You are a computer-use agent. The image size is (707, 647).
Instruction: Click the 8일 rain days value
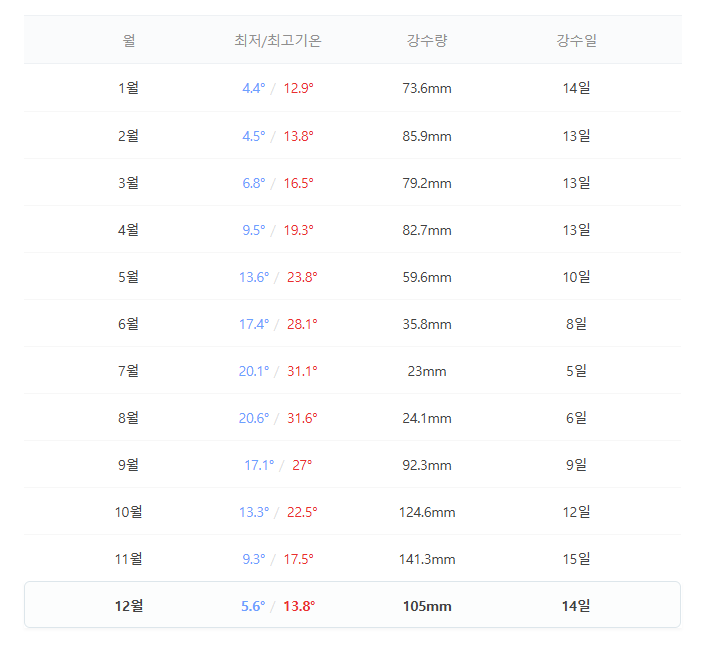pyautogui.click(x=576, y=324)
